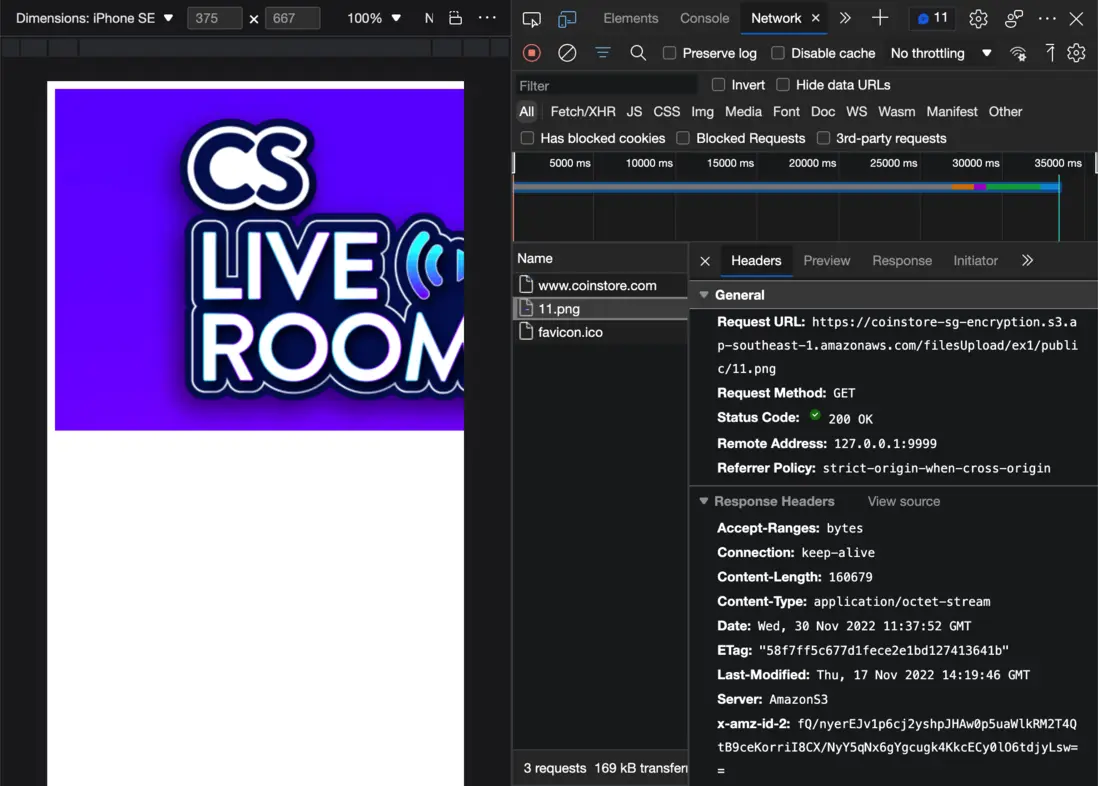Open the iPhone SE dimensions dropdown
The image size is (1098, 786).
[x=95, y=18]
